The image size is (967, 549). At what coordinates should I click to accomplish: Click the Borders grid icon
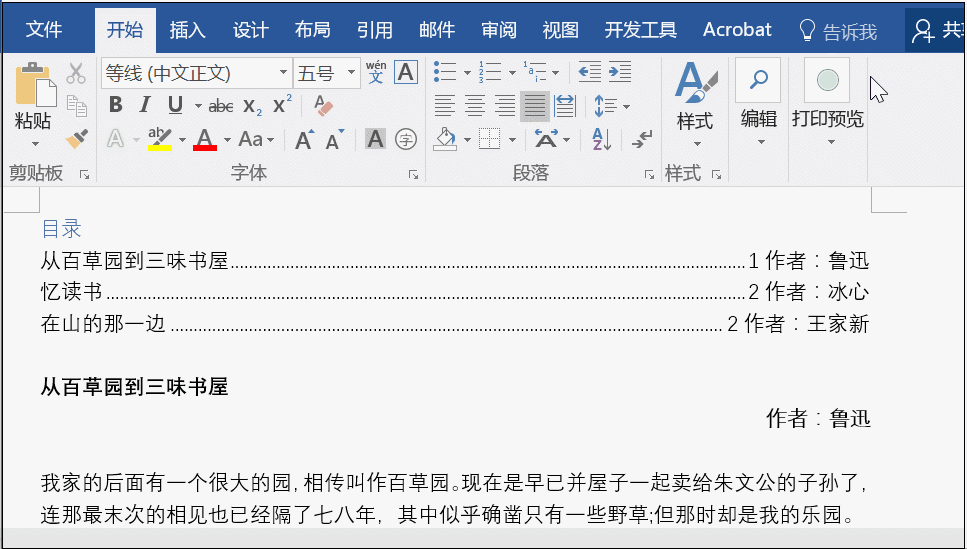490,139
